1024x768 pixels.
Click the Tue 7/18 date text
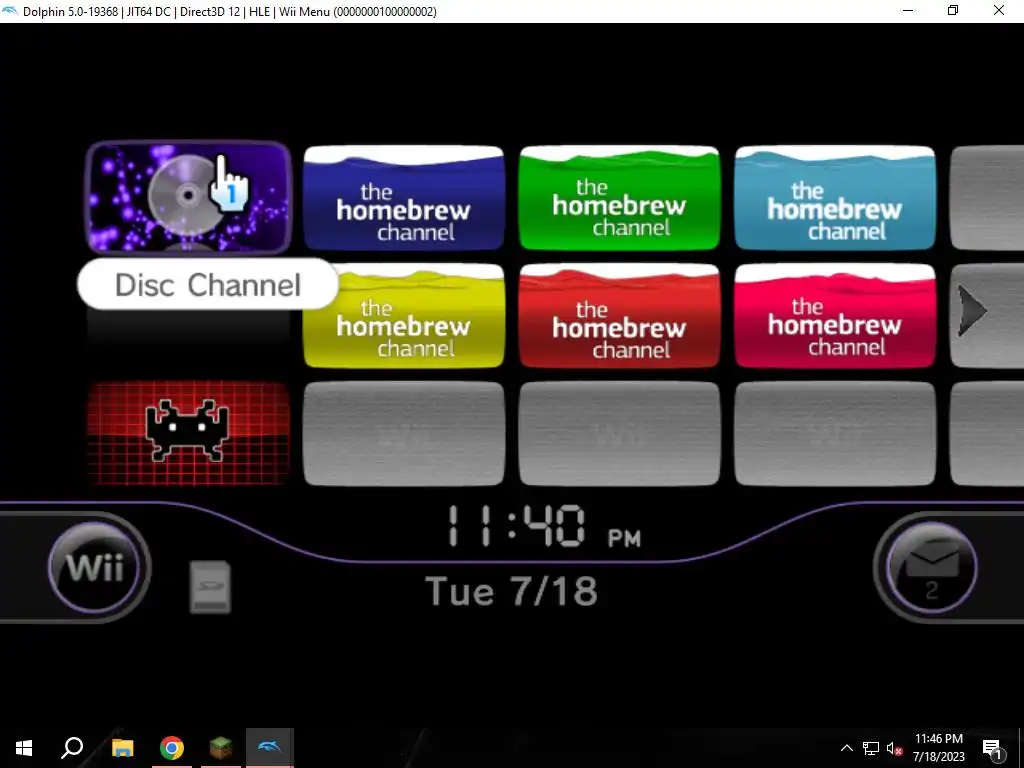[511, 591]
